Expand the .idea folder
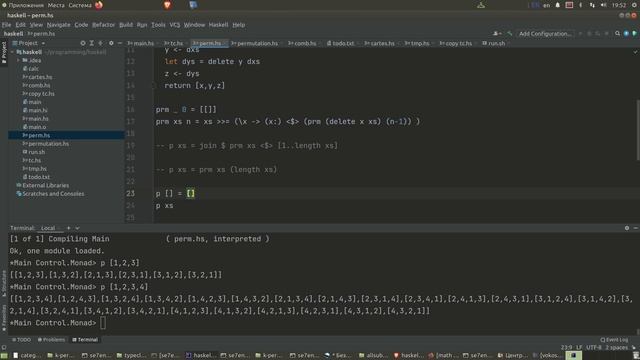 tap(18, 60)
